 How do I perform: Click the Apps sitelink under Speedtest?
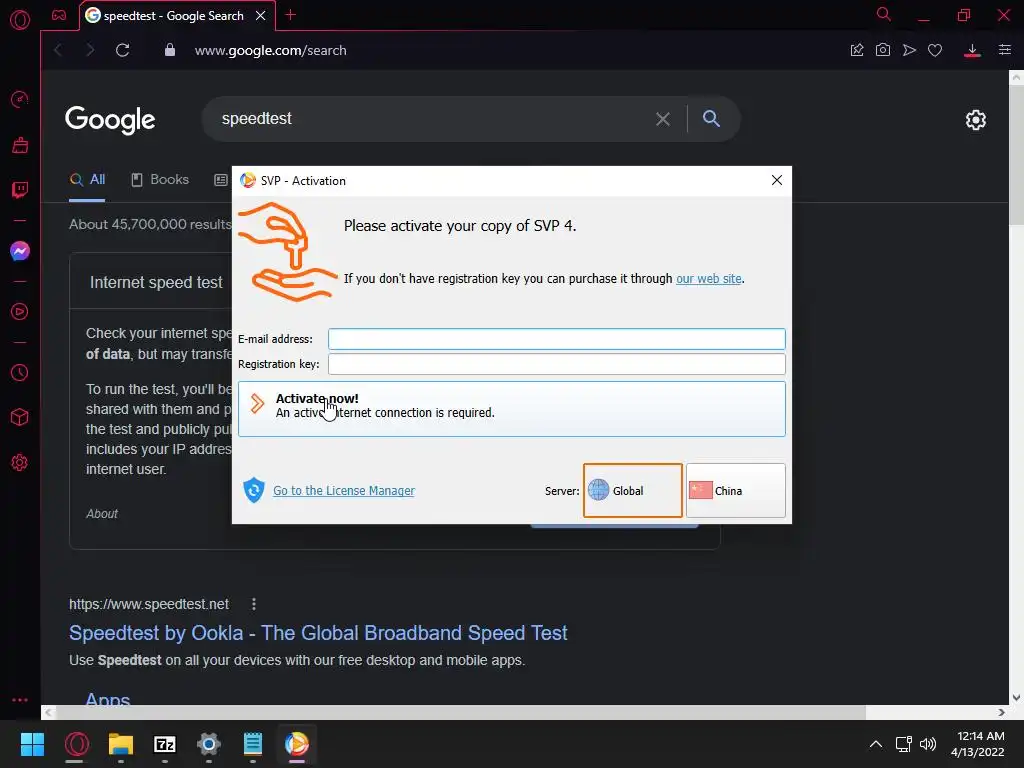tap(108, 699)
